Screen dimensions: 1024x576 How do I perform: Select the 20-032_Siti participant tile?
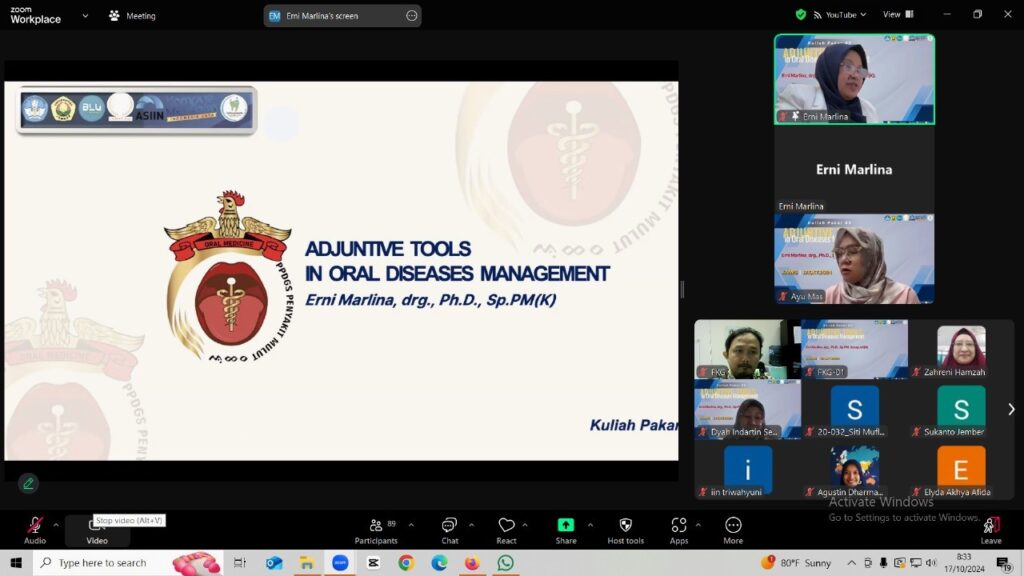coord(854,409)
